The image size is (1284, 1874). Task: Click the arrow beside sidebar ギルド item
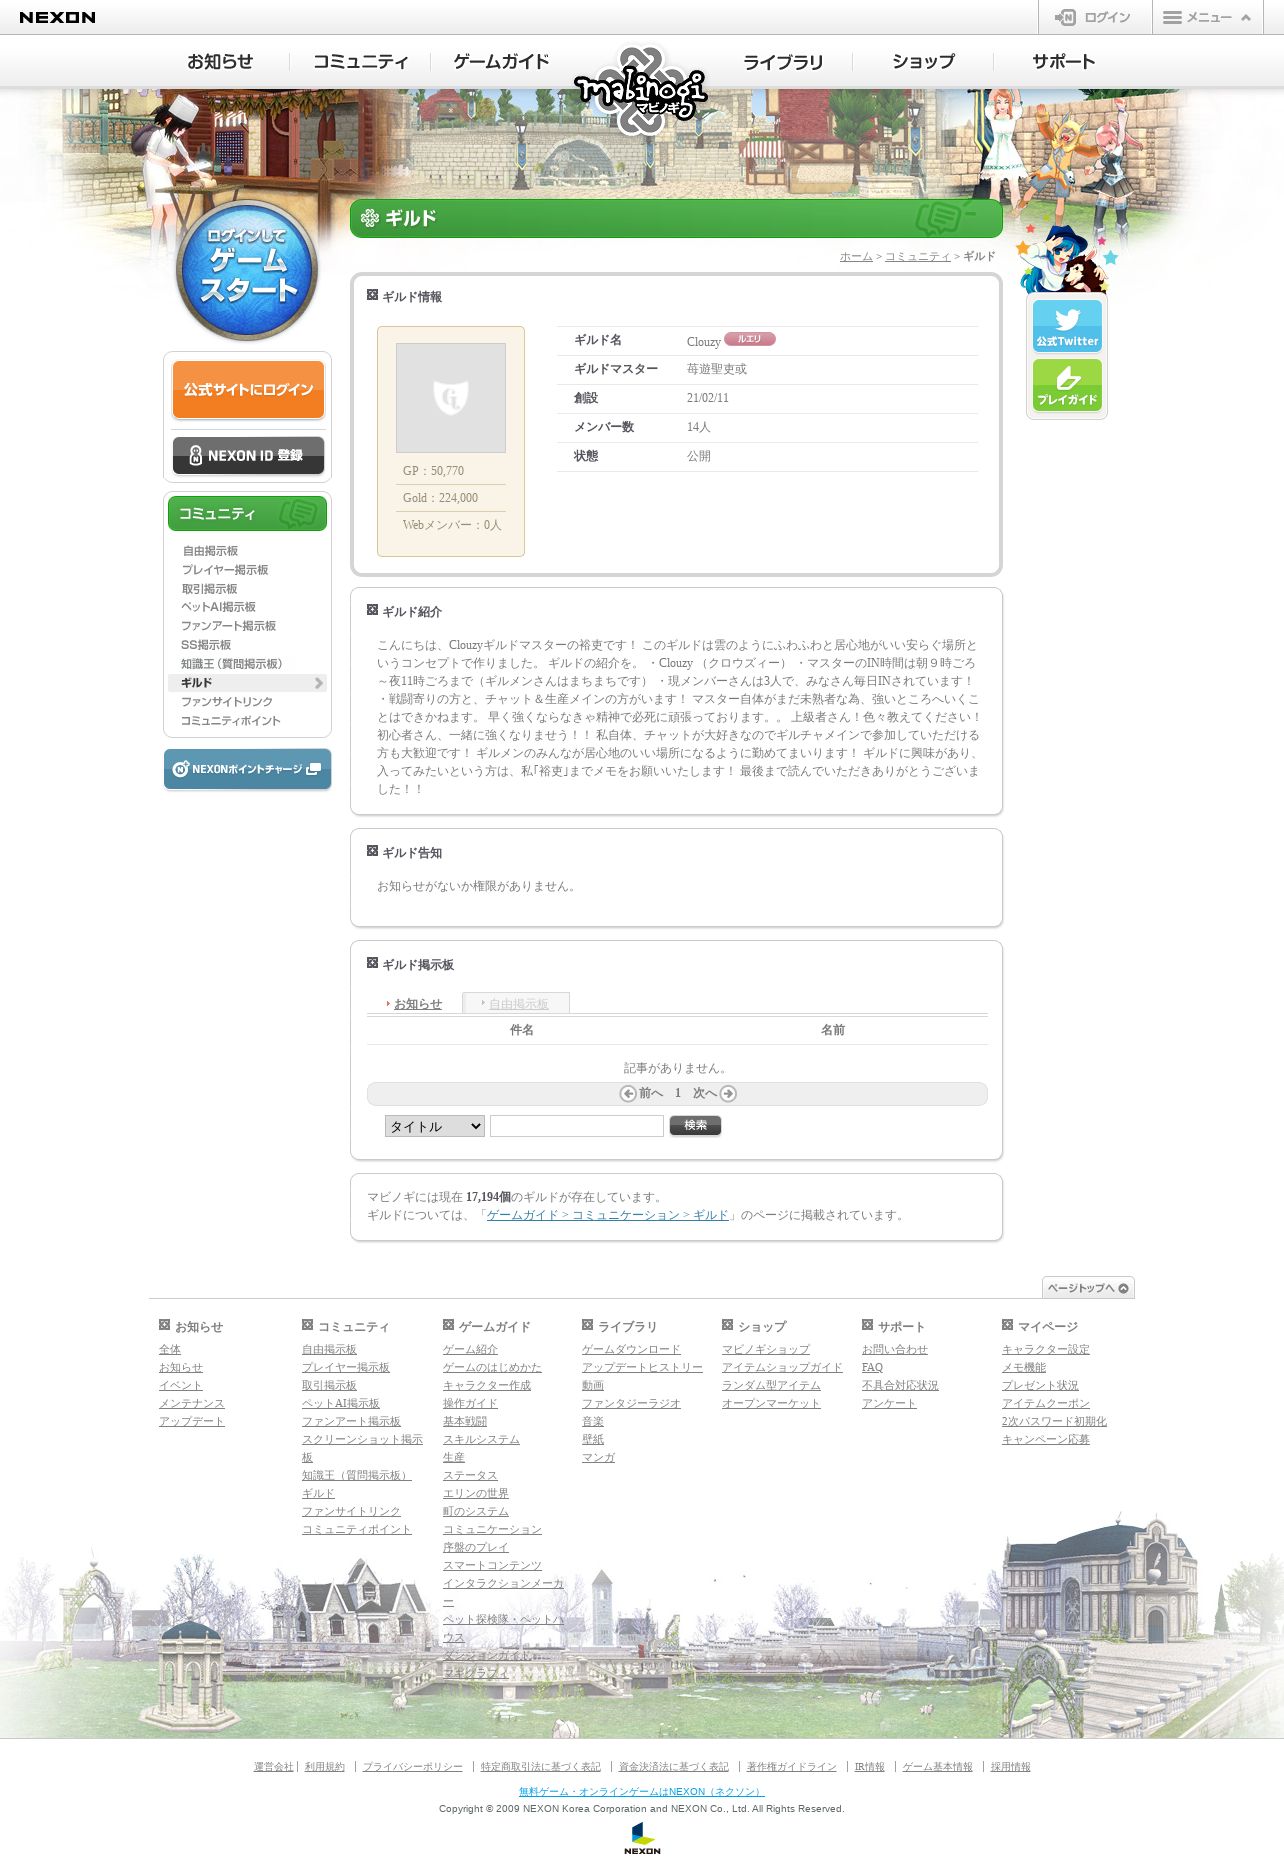(319, 683)
